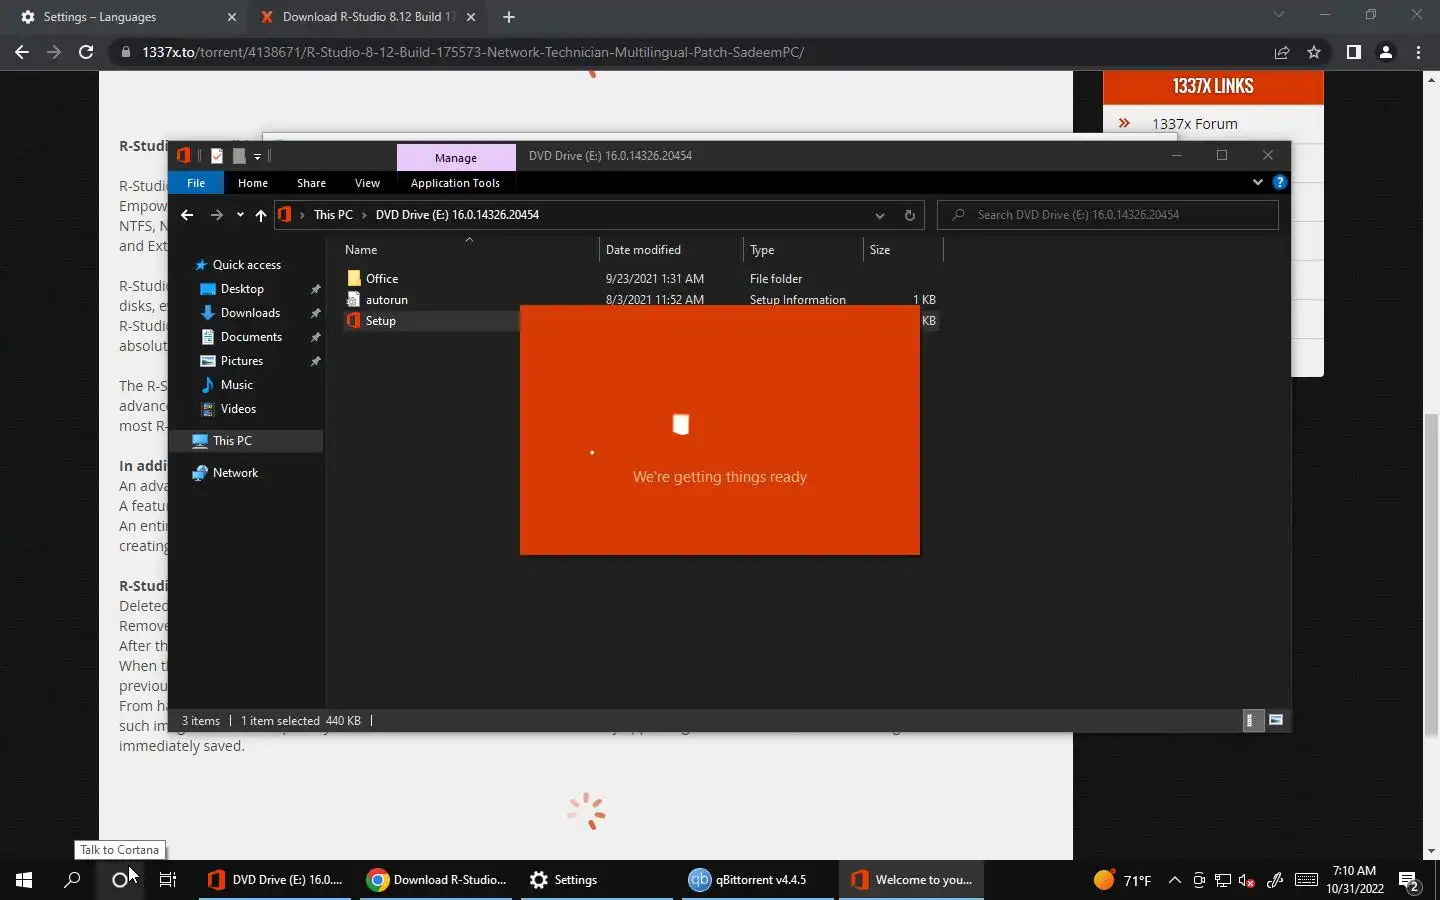The width and height of the screenshot is (1440, 900).
Task: Click Chrome's back arrow
Action: click(x=22, y=52)
